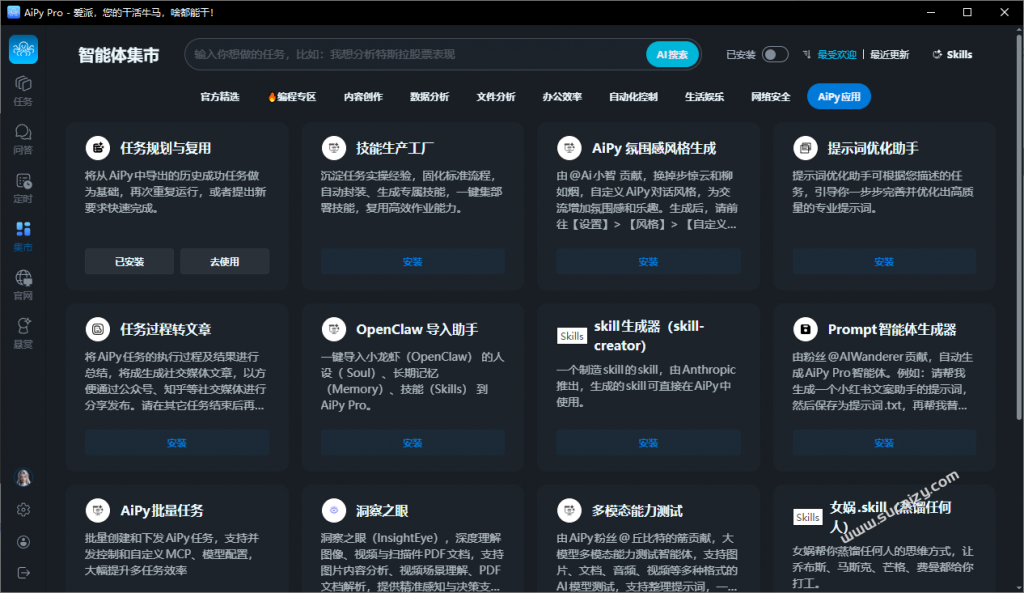
Task: Click the 洞察之眼 eye icon
Action: 334,510
